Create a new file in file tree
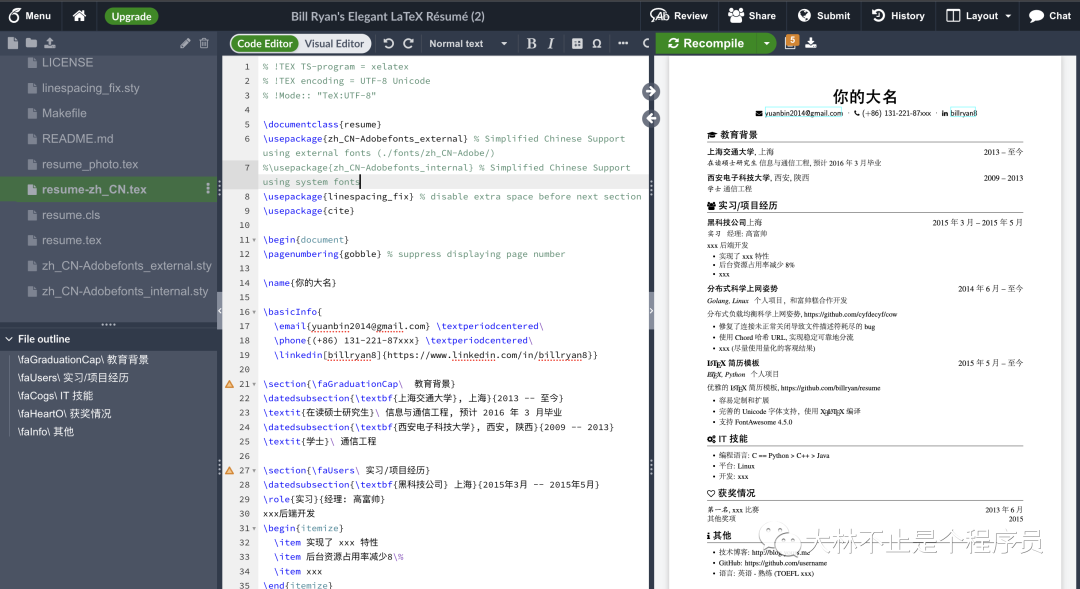The width and height of the screenshot is (1080, 589). (x=13, y=43)
